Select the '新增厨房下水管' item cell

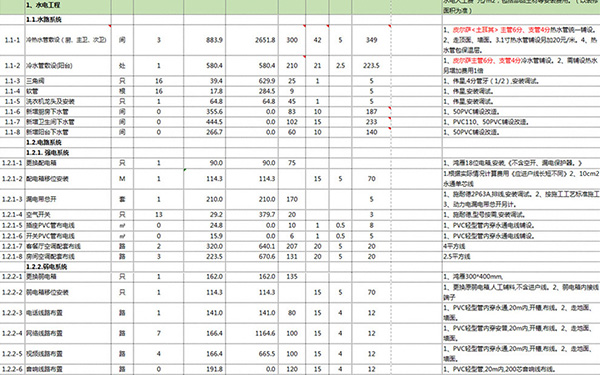[68, 112]
